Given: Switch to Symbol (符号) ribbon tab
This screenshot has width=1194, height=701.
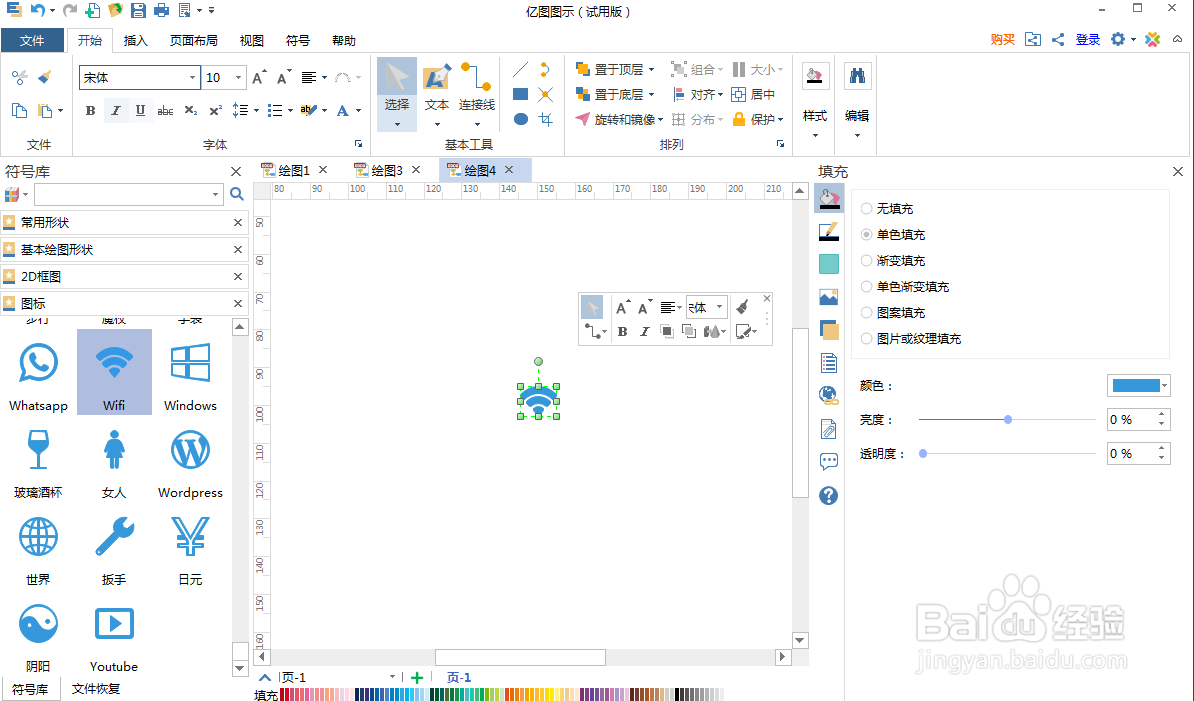Looking at the screenshot, I should (x=298, y=40).
